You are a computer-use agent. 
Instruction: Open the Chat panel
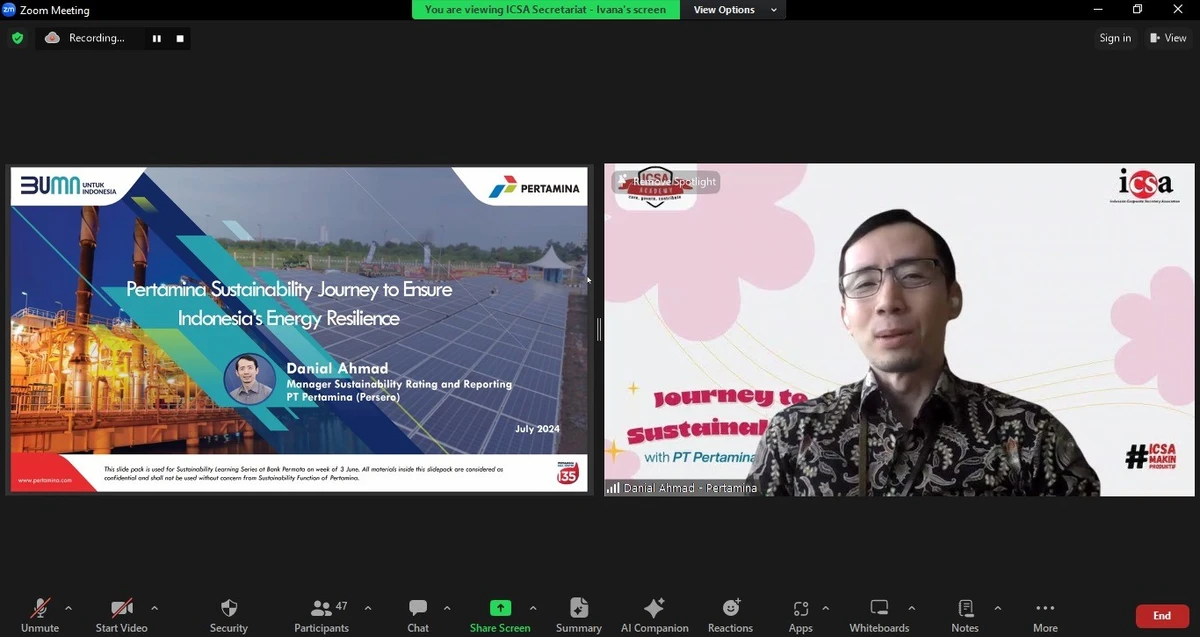tap(417, 612)
